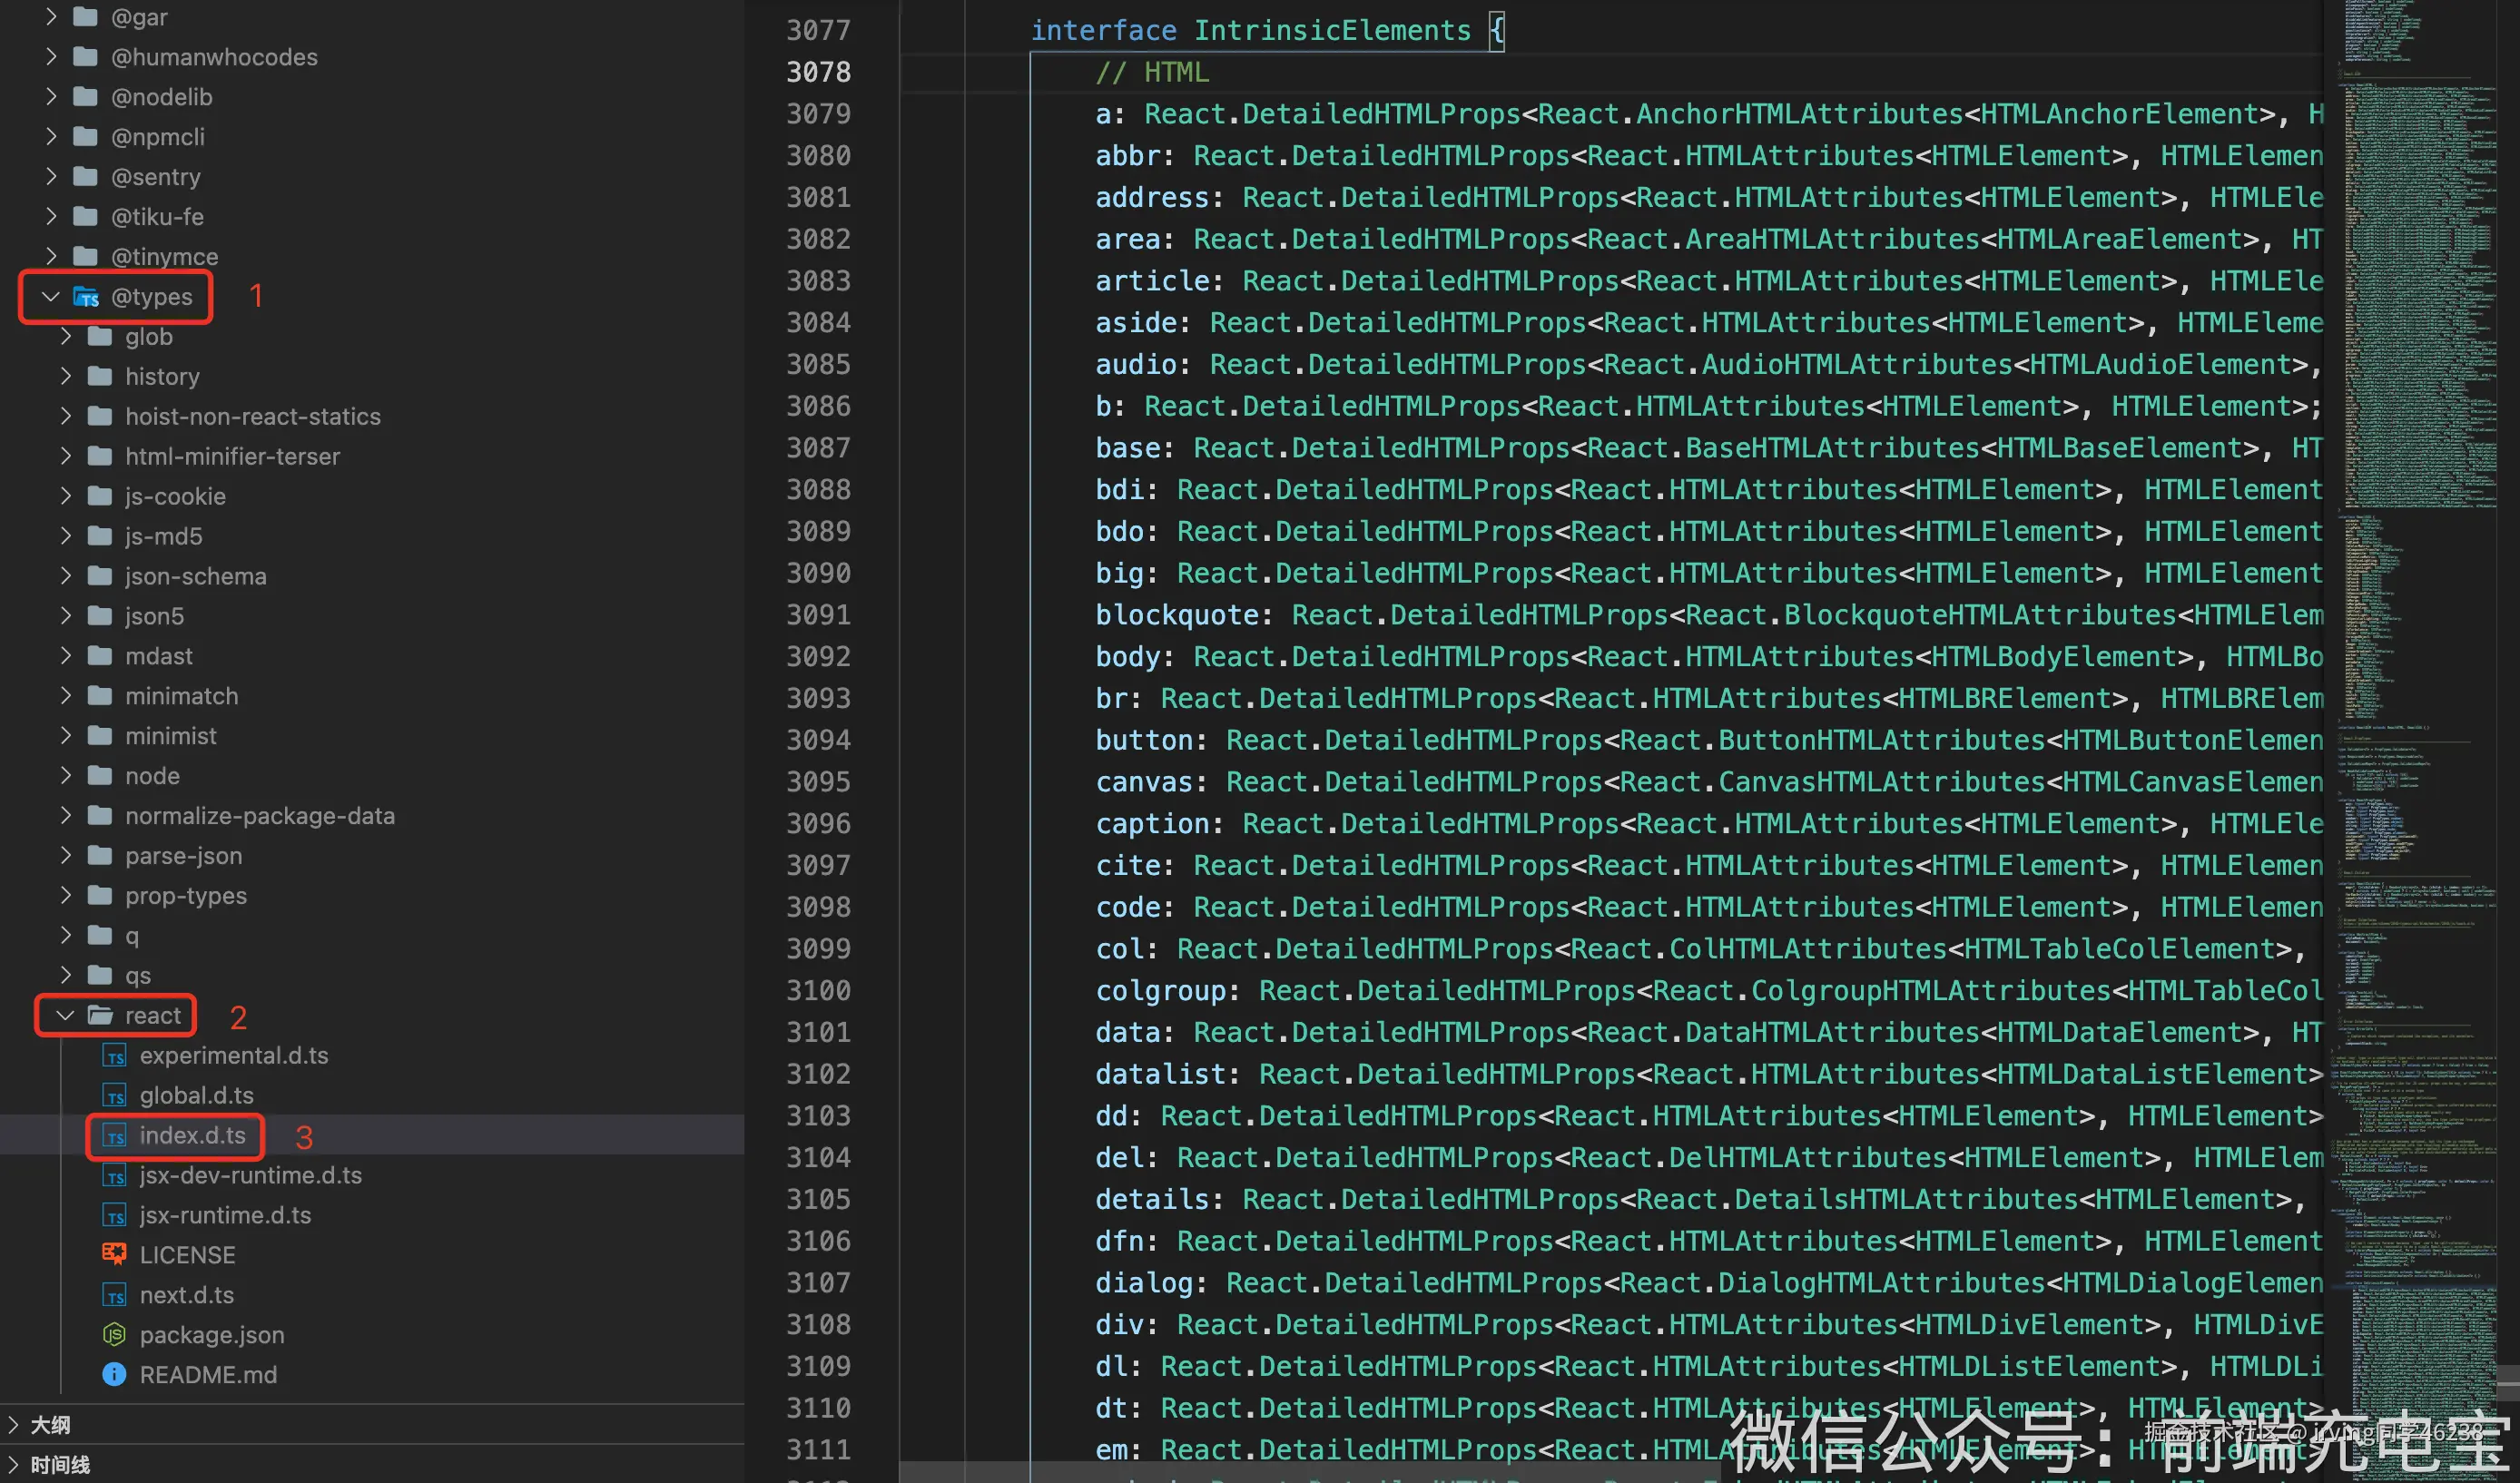The height and width of the screenshot is (1483, 2520).
Task: Click the open react folder icon
Action: click(100, 1016)
